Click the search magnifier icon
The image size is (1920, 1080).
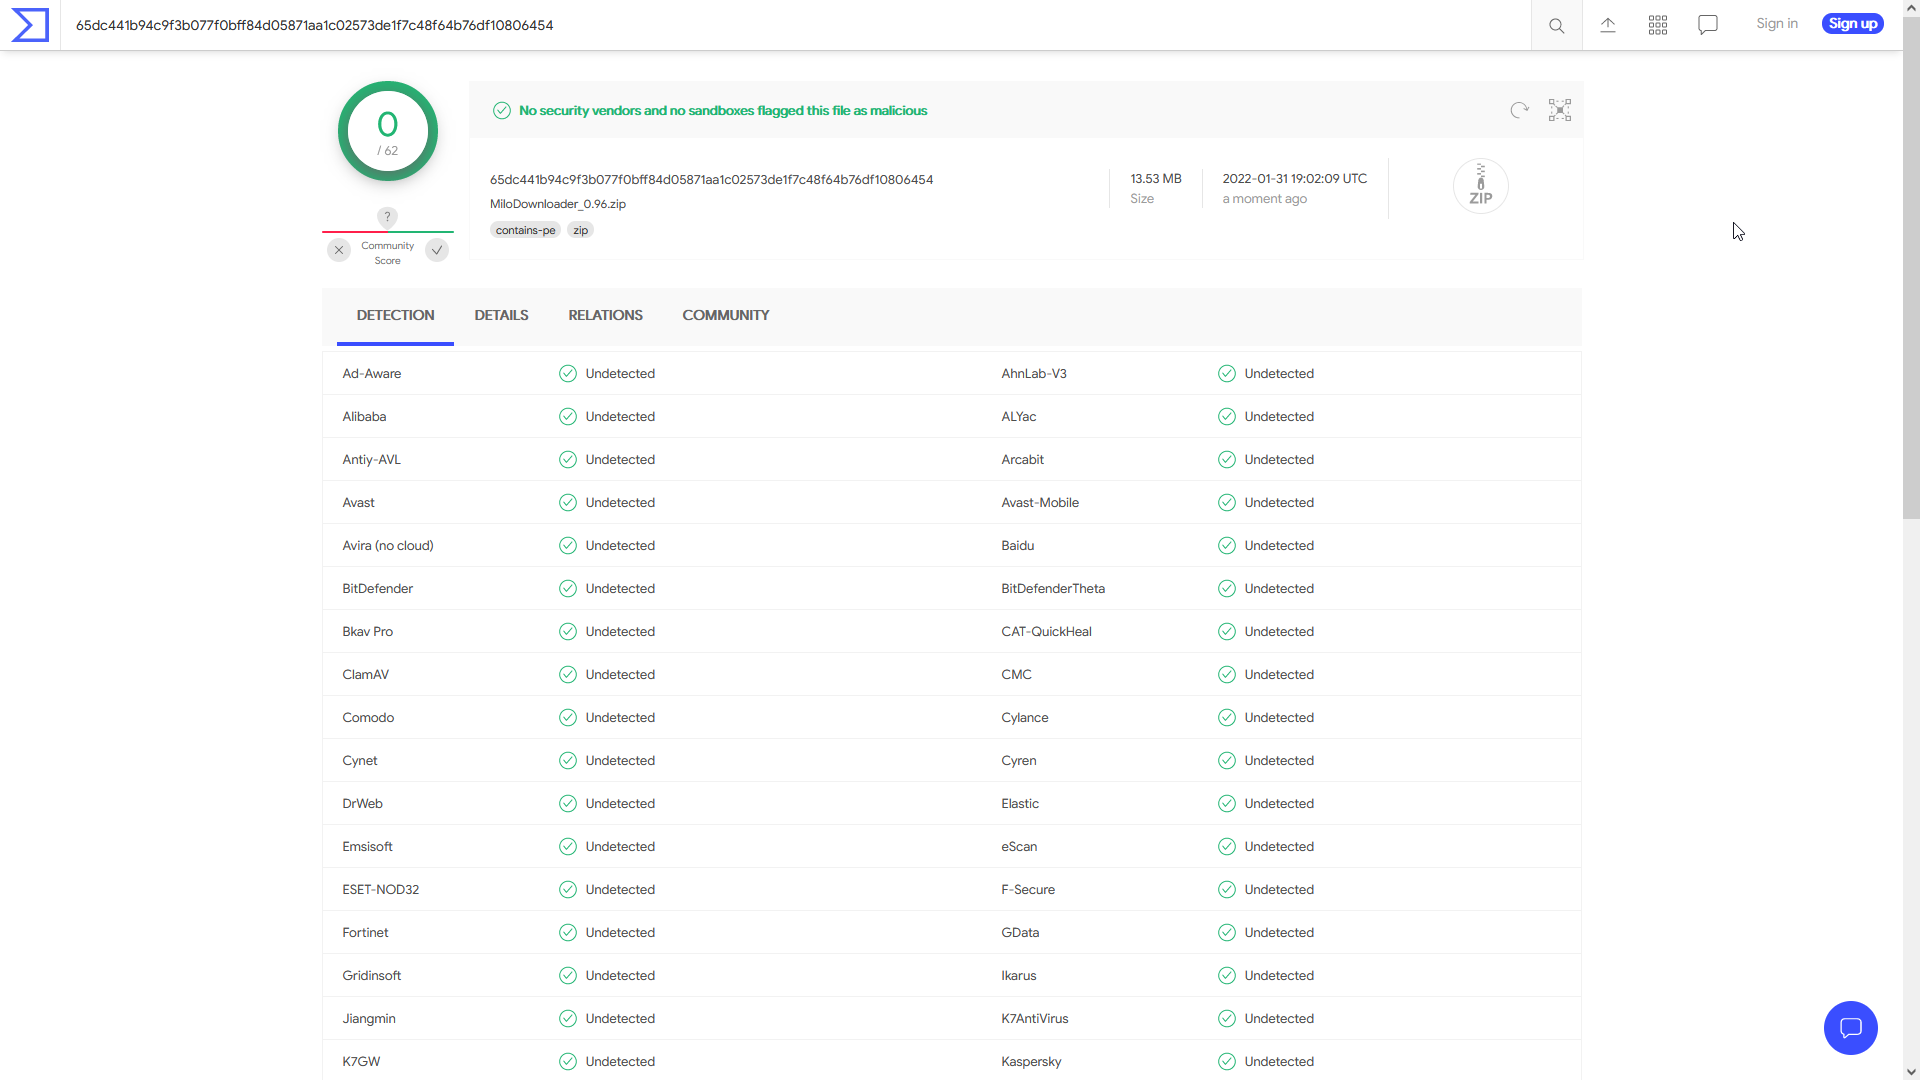click(x=1557, y=26)
